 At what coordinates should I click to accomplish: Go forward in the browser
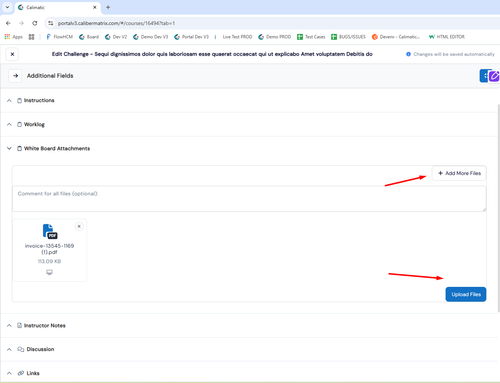[x=21, y=23]
